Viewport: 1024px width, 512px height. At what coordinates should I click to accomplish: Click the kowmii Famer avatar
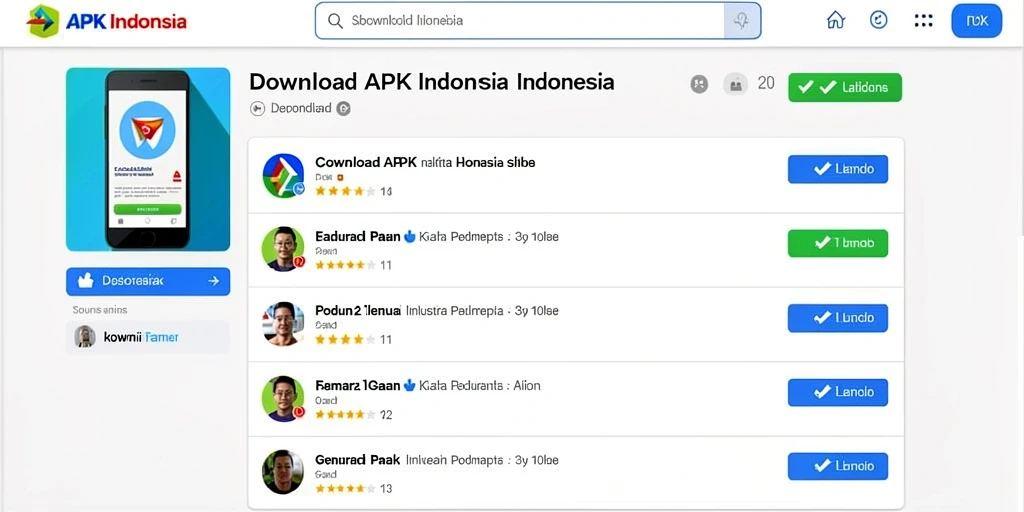[85, 337]
